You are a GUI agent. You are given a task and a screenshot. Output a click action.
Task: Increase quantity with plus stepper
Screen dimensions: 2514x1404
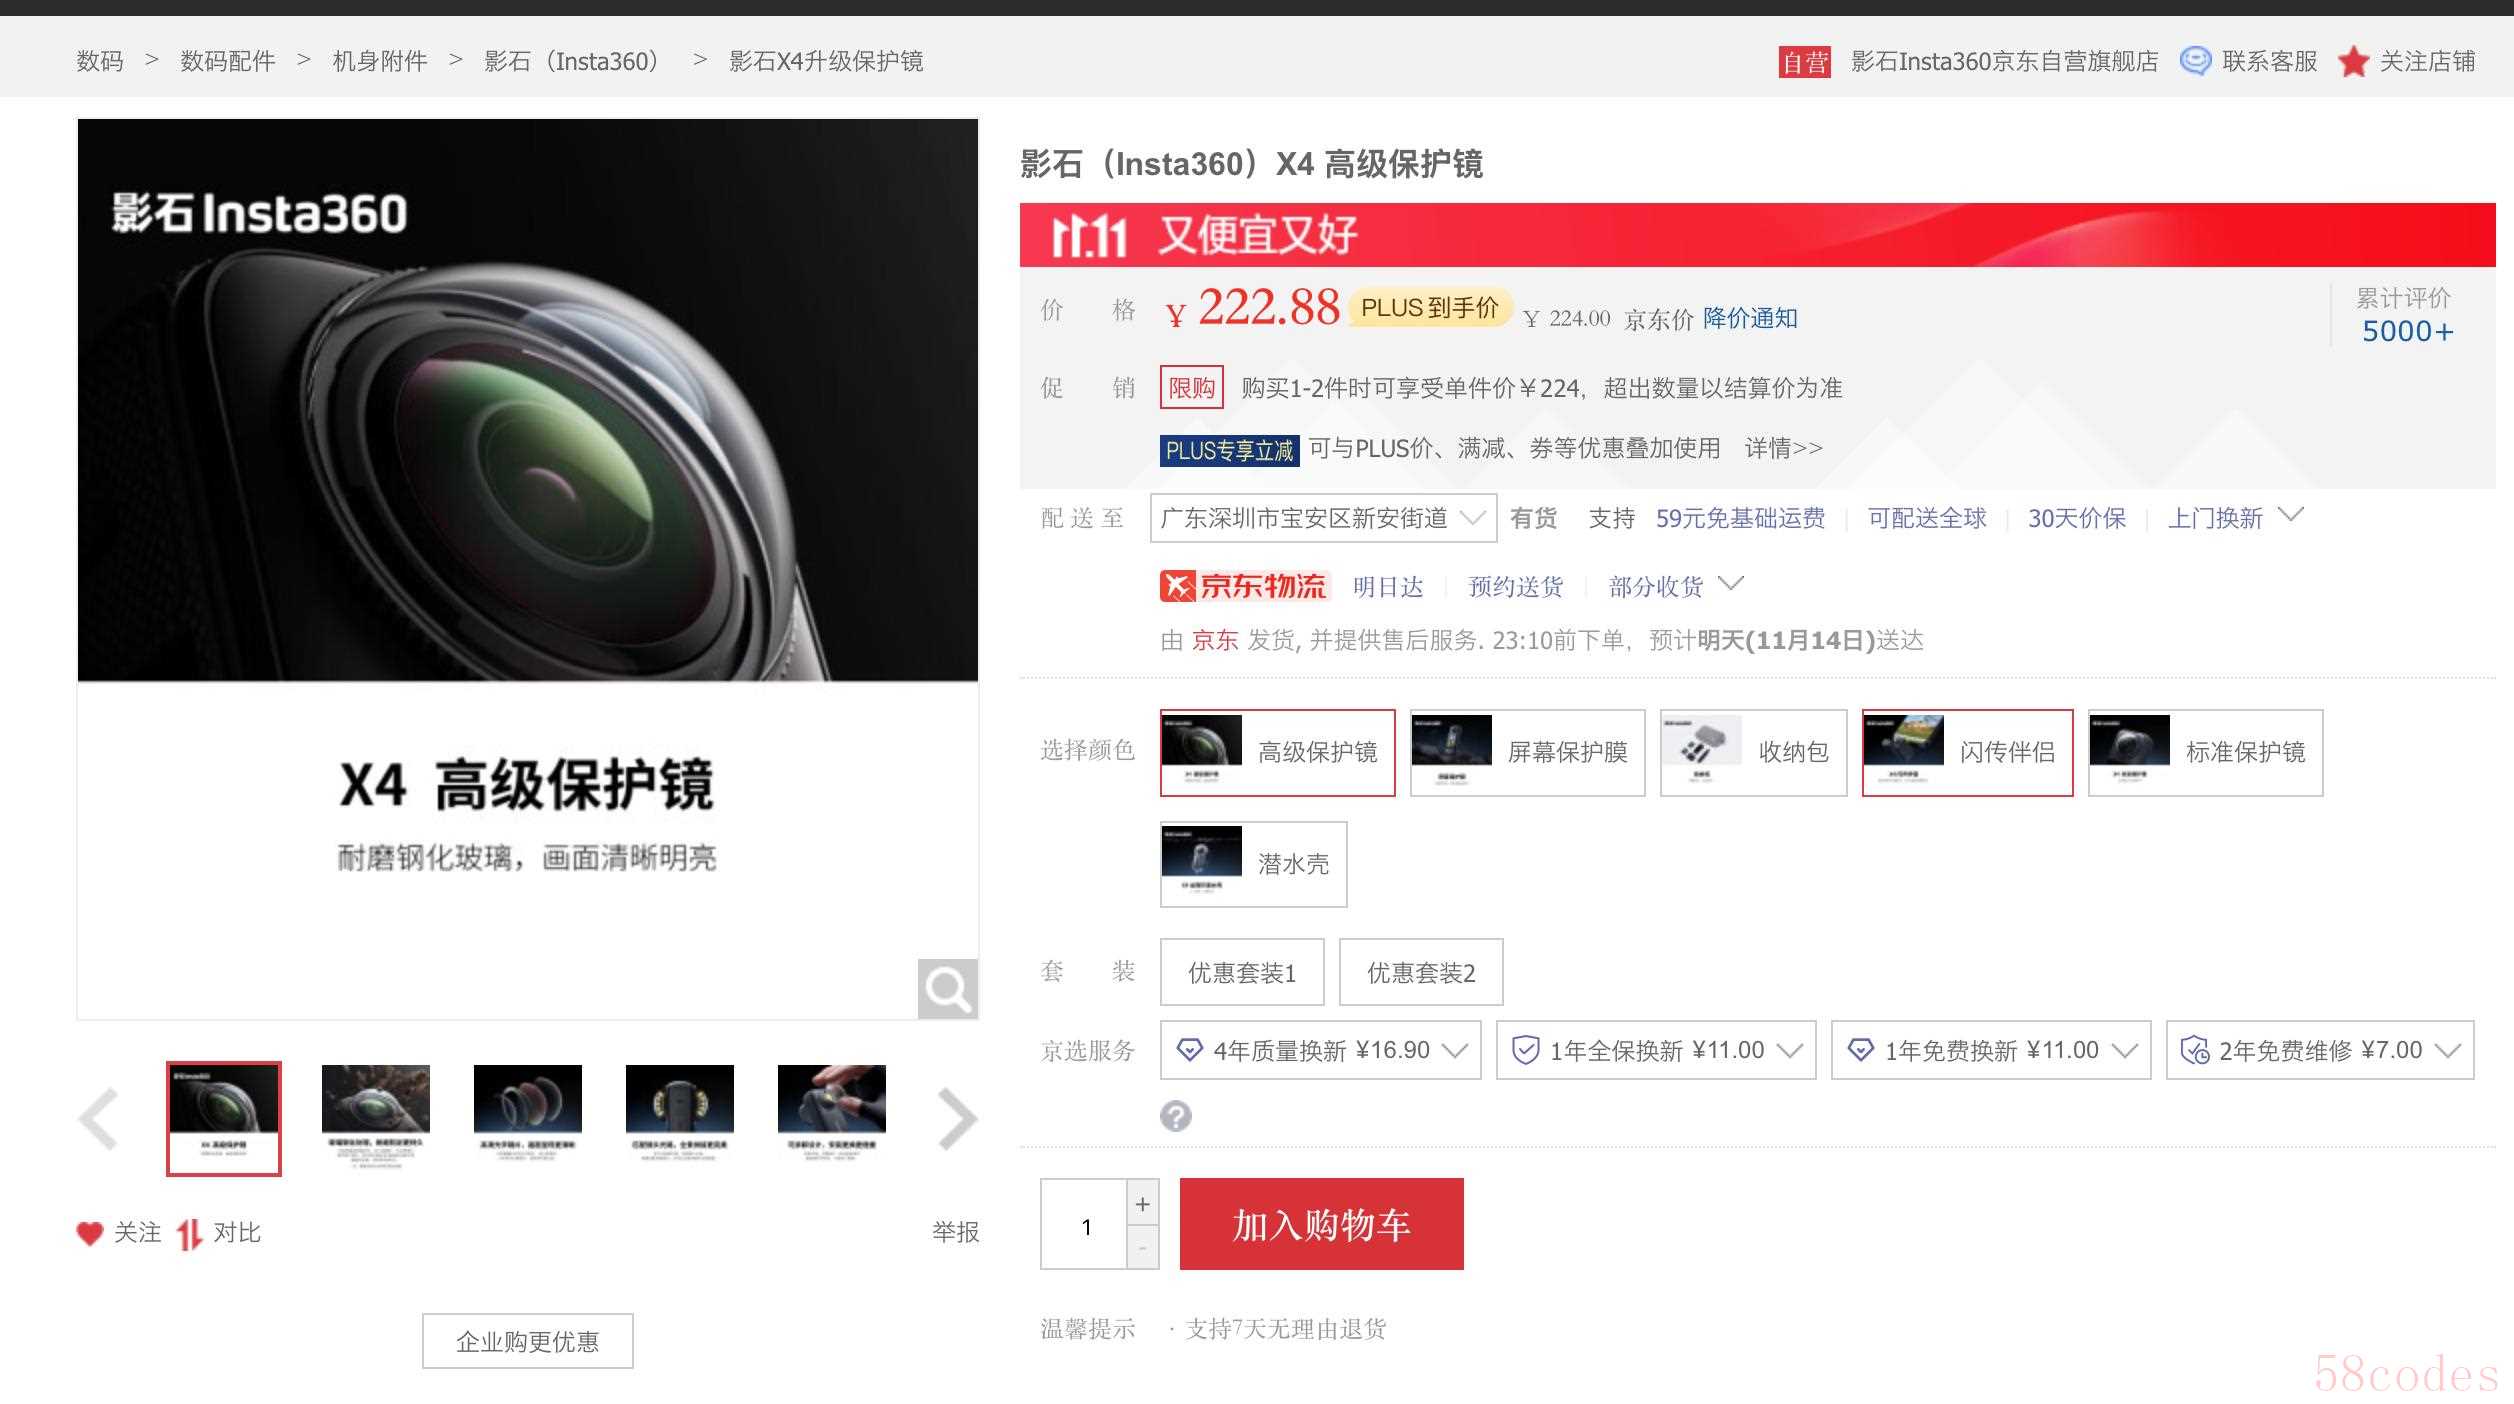1142,1204
